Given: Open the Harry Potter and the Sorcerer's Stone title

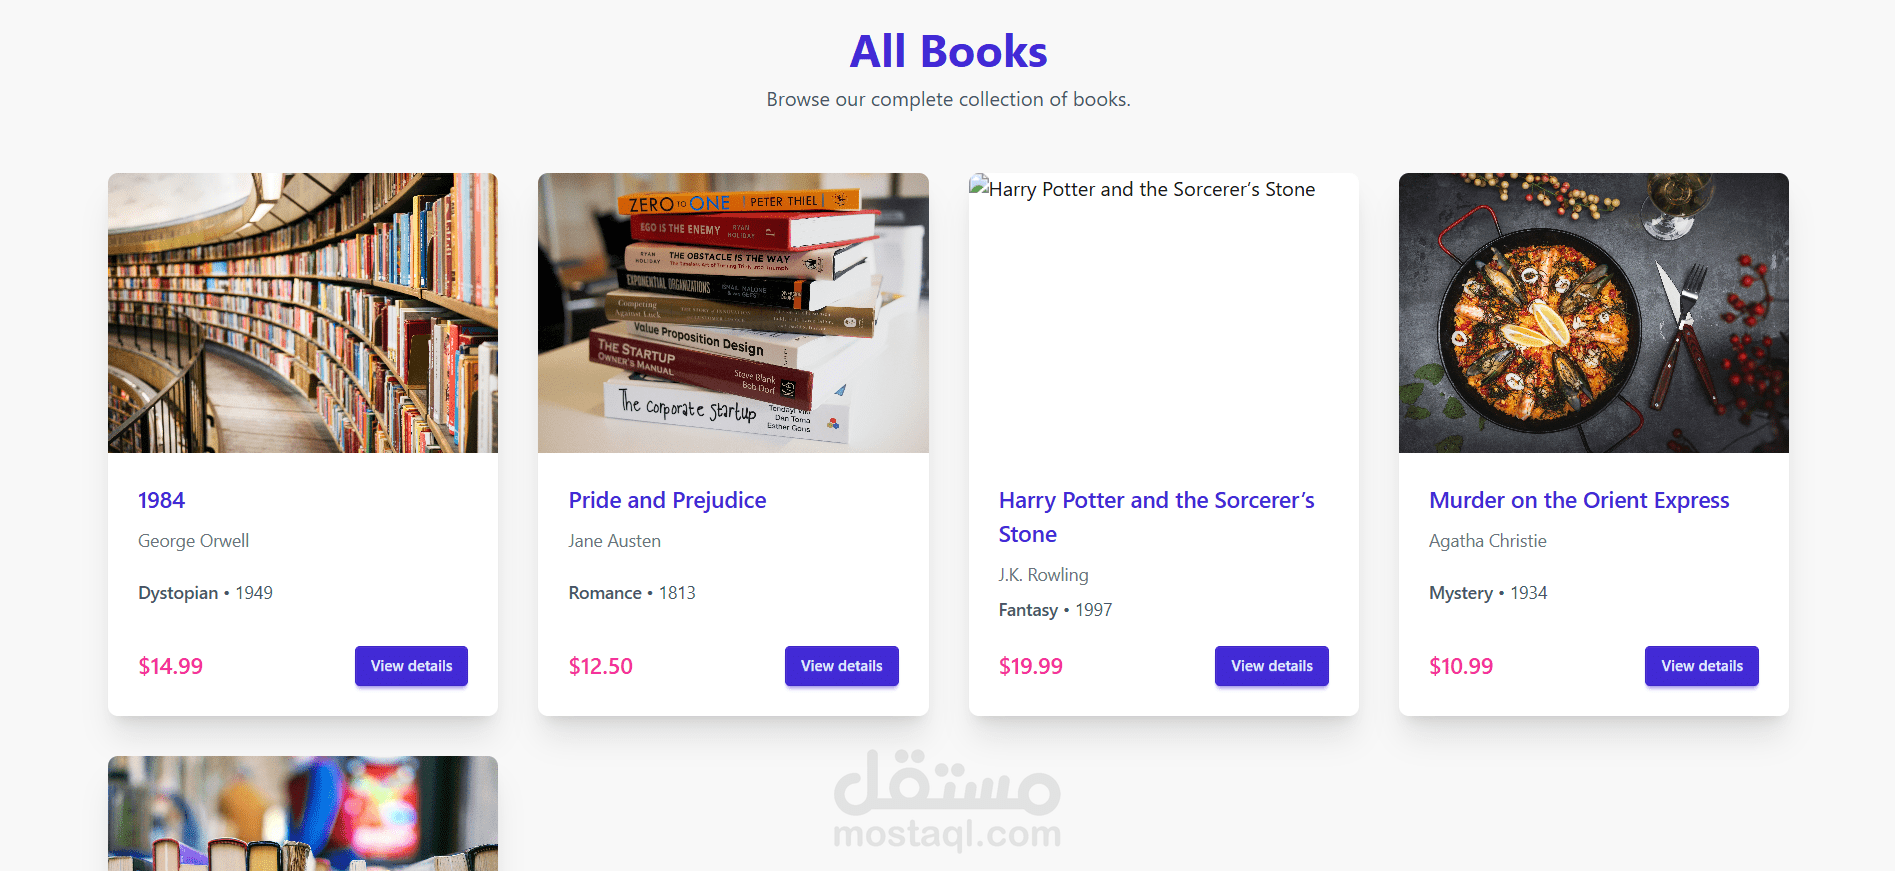Looking at the screenshot, I should (1156, 517).
